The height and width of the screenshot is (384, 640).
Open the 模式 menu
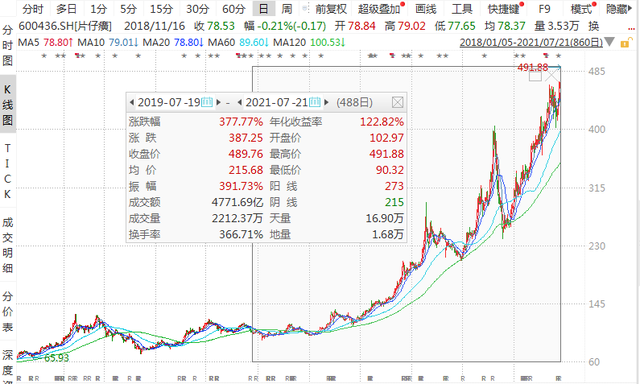[583, 9]
